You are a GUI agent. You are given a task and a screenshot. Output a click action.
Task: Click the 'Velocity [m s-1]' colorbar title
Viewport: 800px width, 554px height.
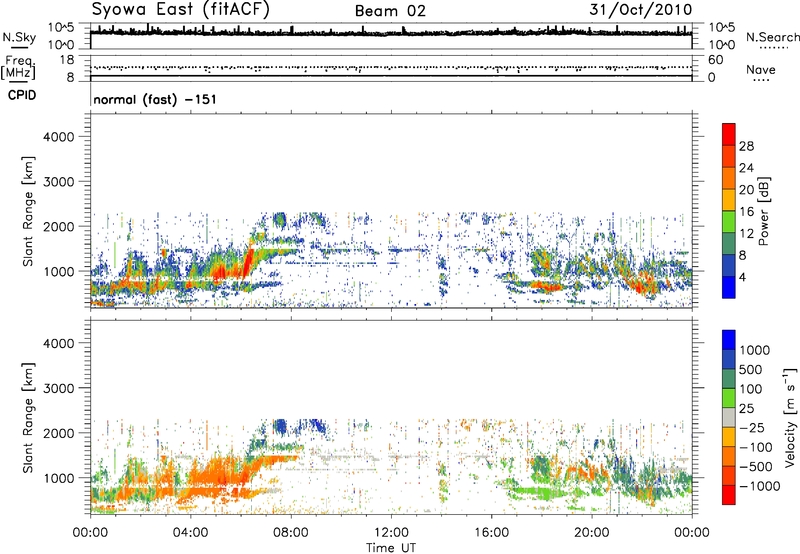(790, 417)
